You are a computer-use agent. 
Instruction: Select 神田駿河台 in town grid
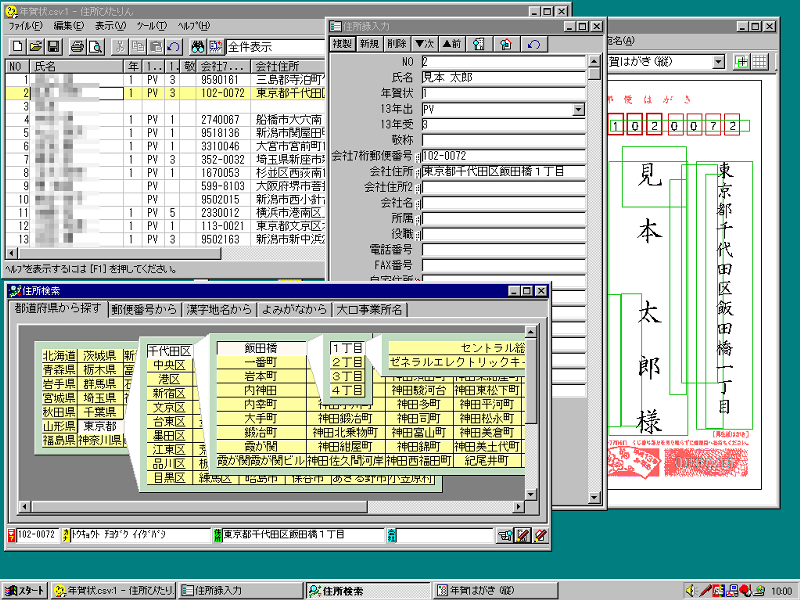419,390
